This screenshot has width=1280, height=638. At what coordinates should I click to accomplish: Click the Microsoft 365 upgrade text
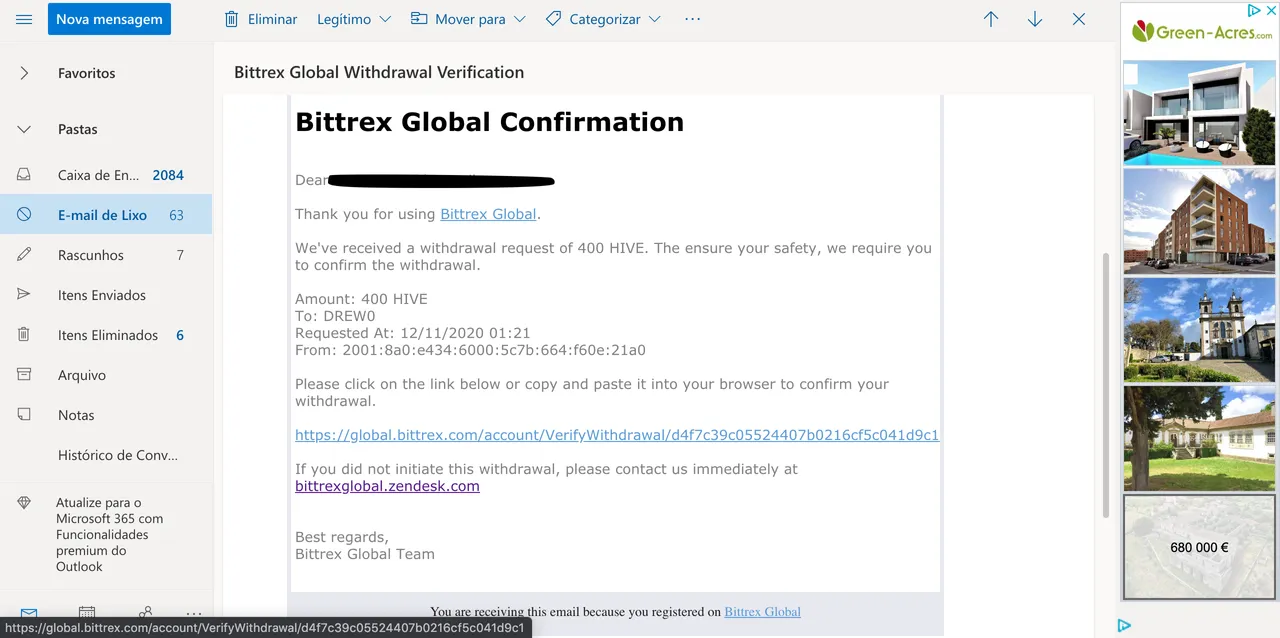point(109,535)
